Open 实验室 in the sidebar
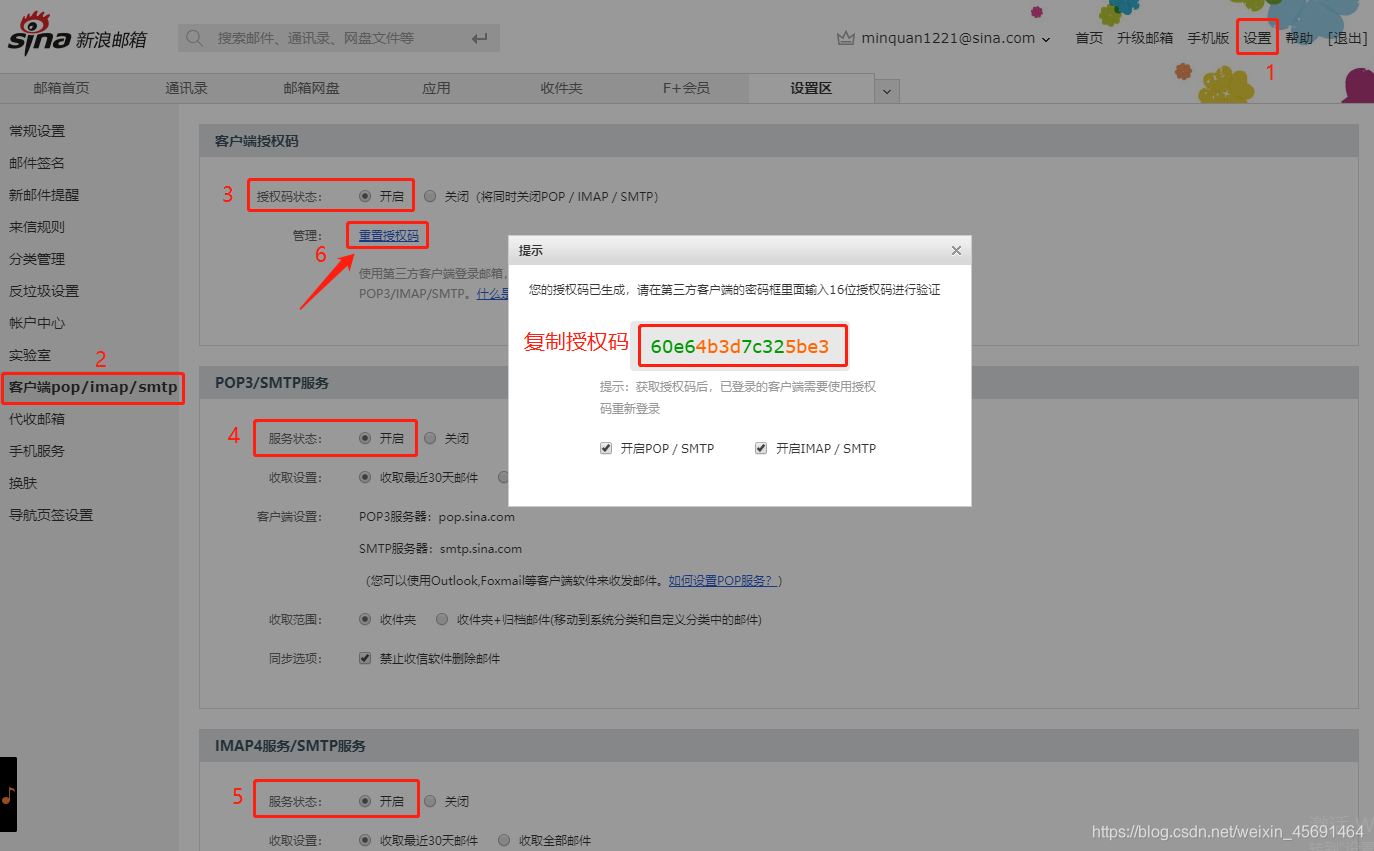The height and width of the screenshot is (851, 1374). click(x=30, y=355)
